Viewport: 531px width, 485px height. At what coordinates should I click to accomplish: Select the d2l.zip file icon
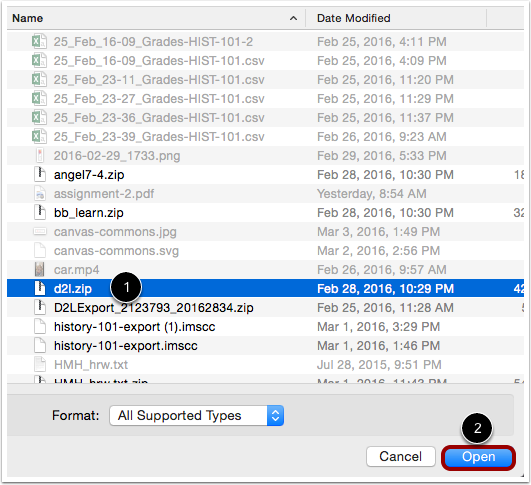click(x=40, y=288)
